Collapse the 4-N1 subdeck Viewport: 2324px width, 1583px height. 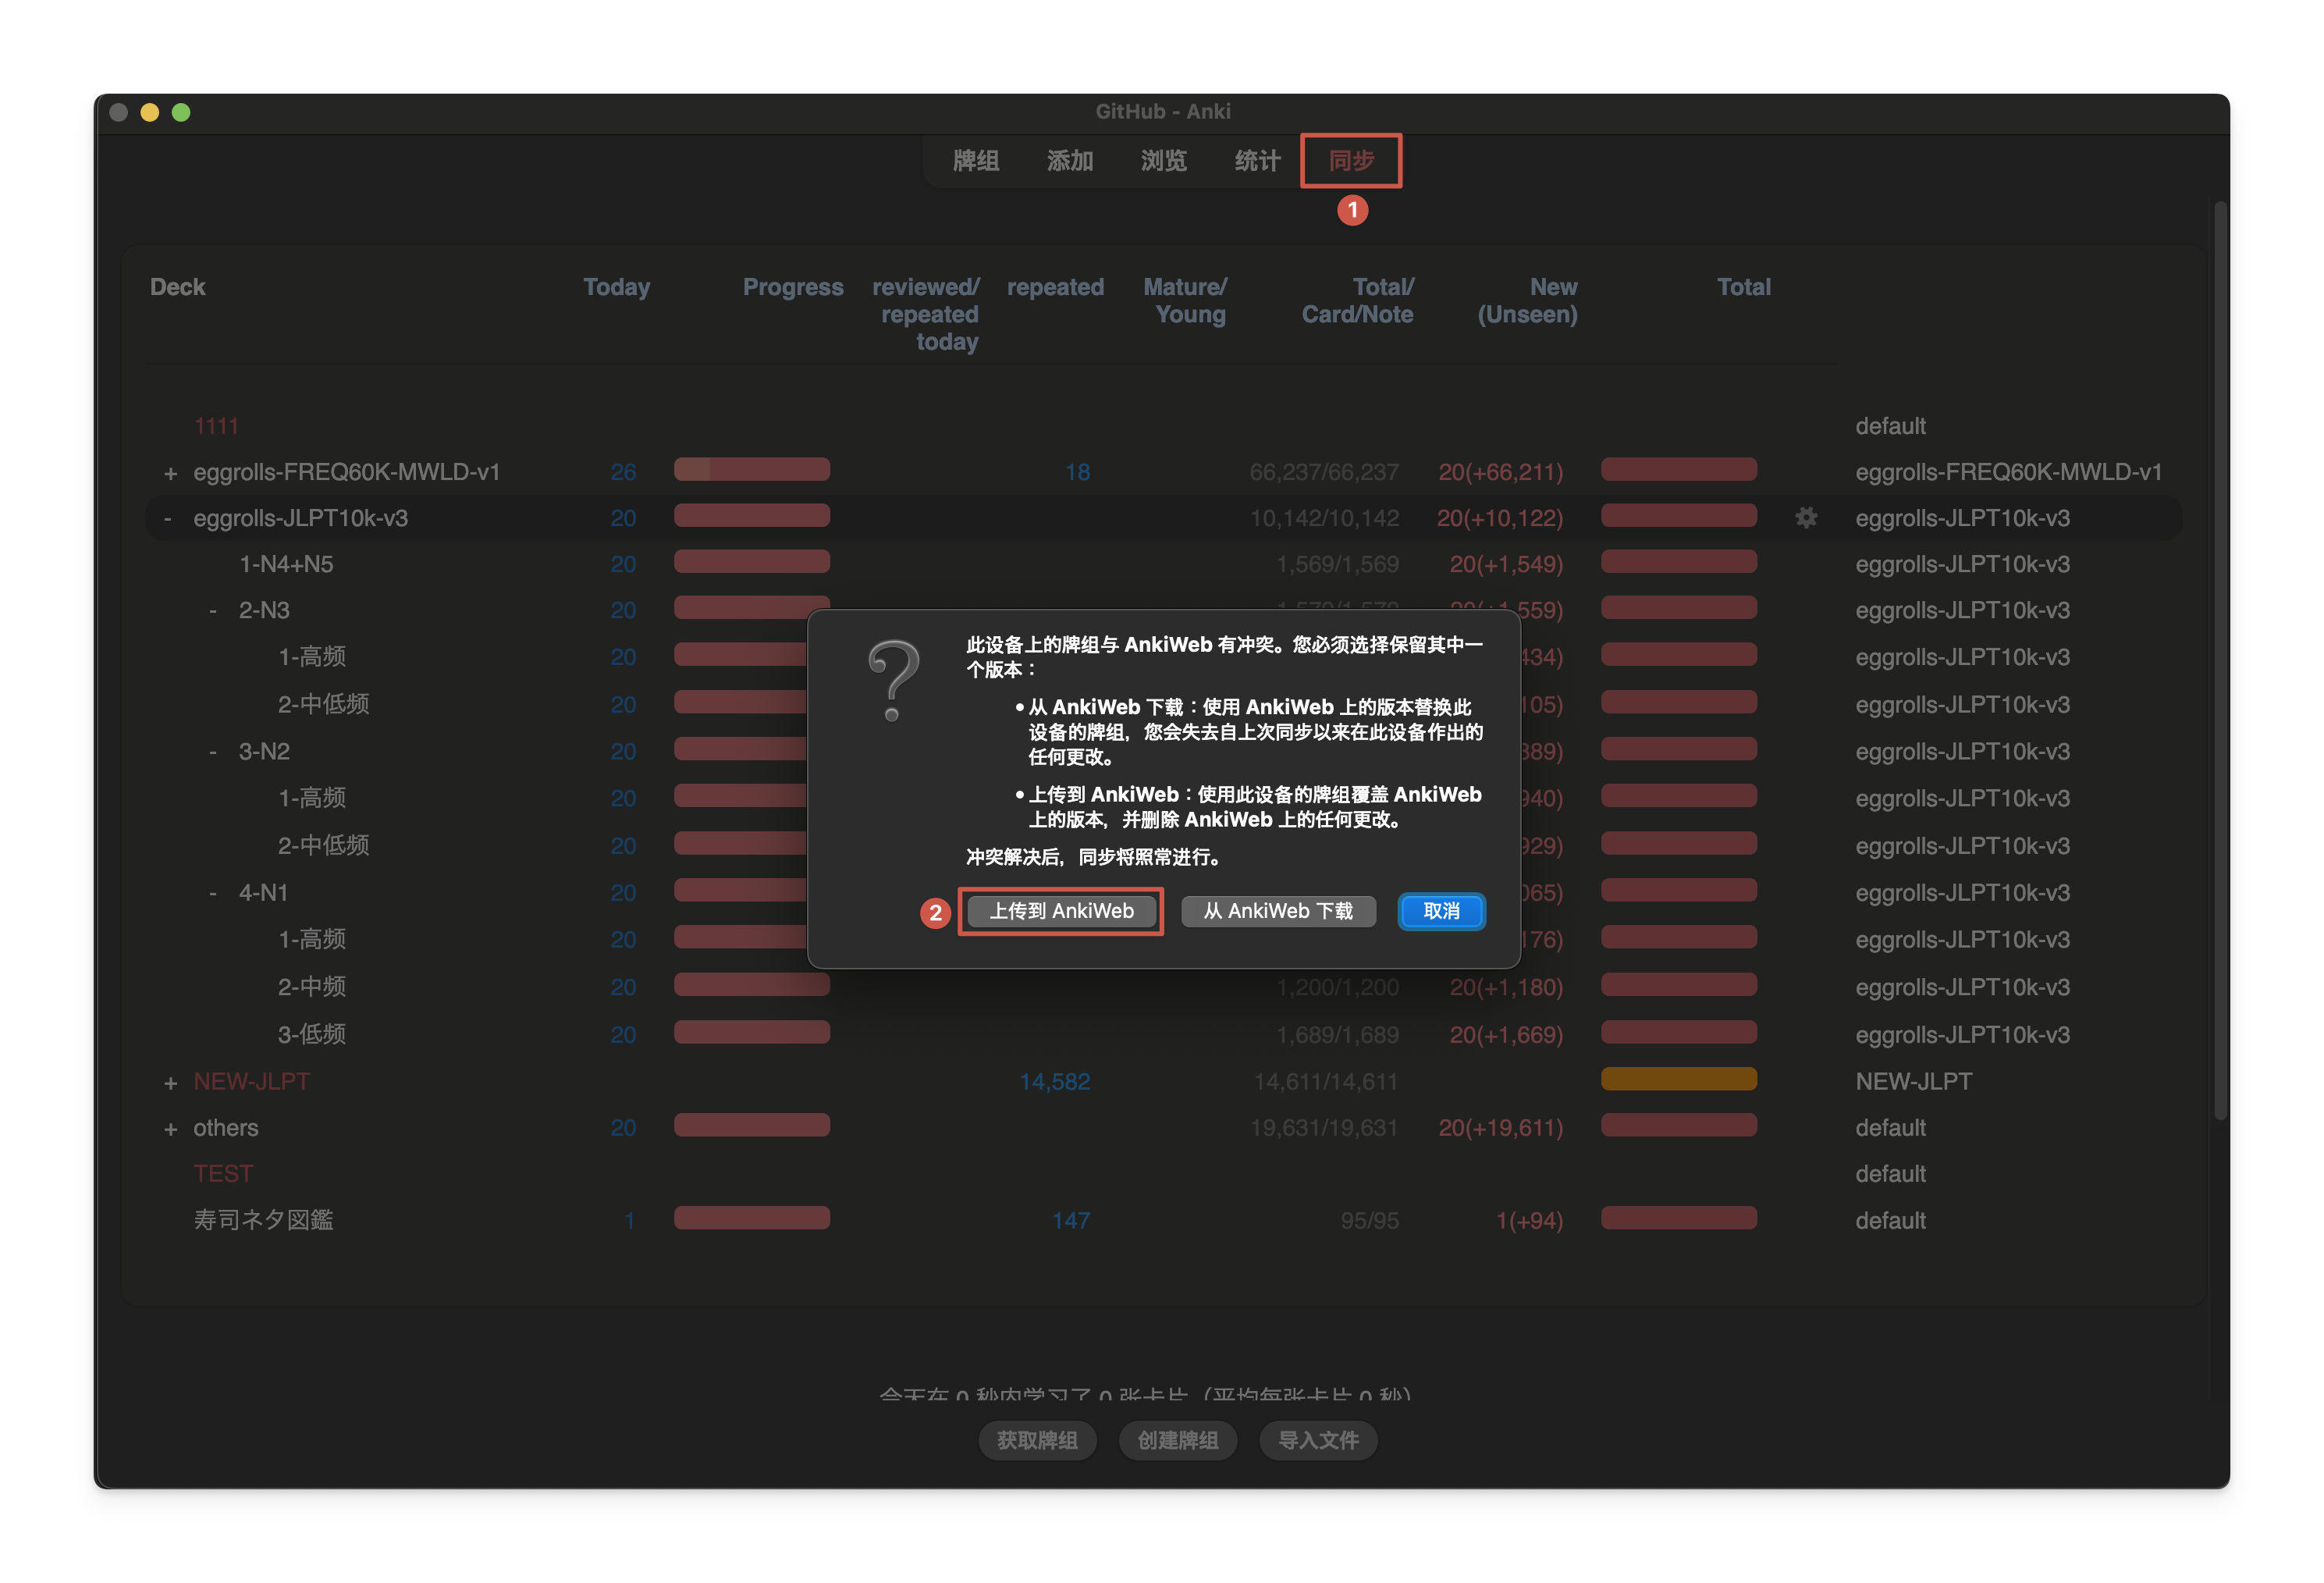(213, 893)
